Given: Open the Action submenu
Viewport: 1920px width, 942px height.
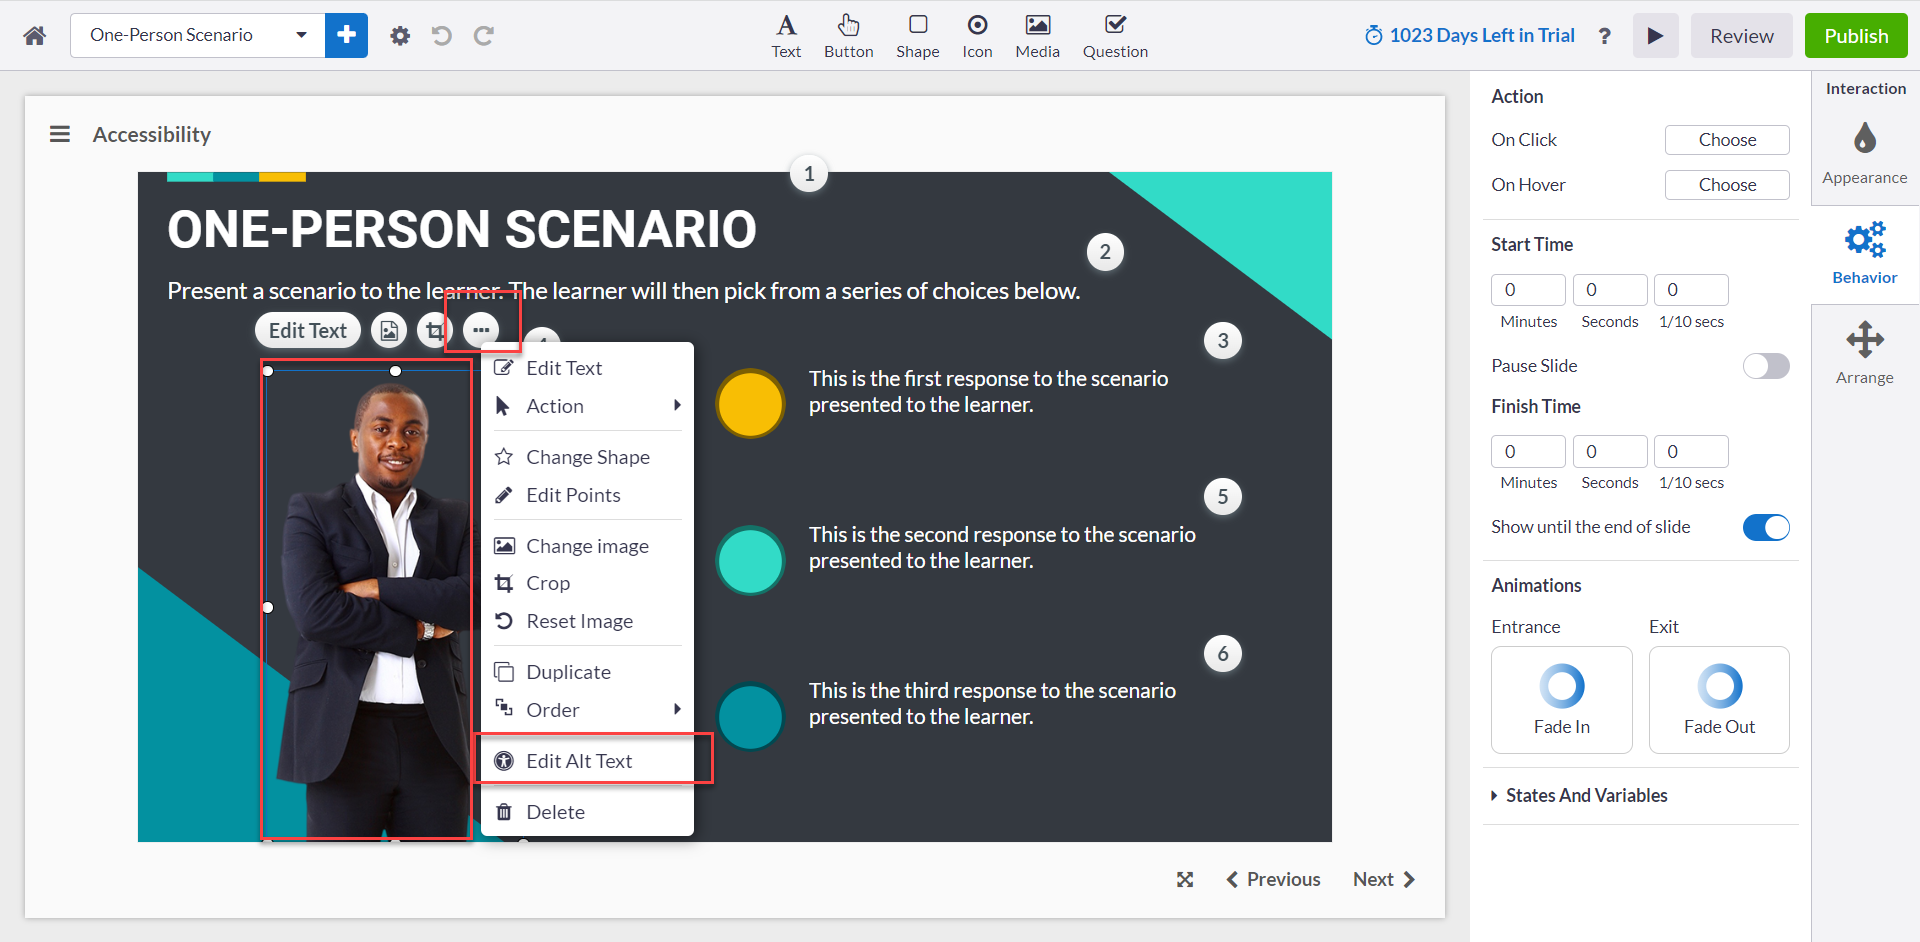Looking at the screenshot, I should click(587, 406).
